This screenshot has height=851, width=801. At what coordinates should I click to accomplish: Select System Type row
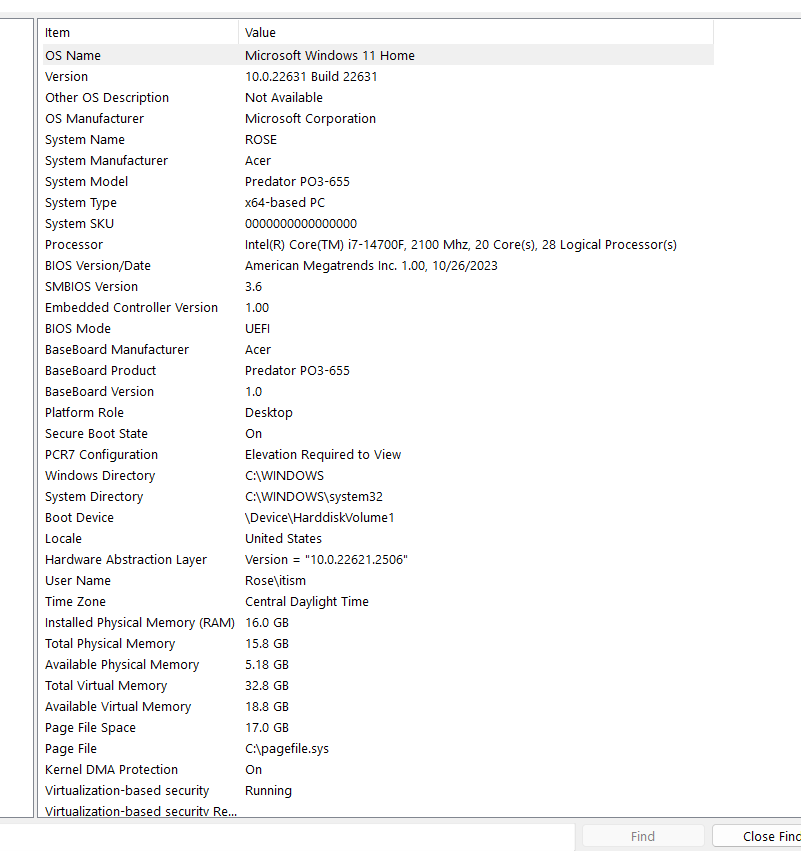[378, 202]
